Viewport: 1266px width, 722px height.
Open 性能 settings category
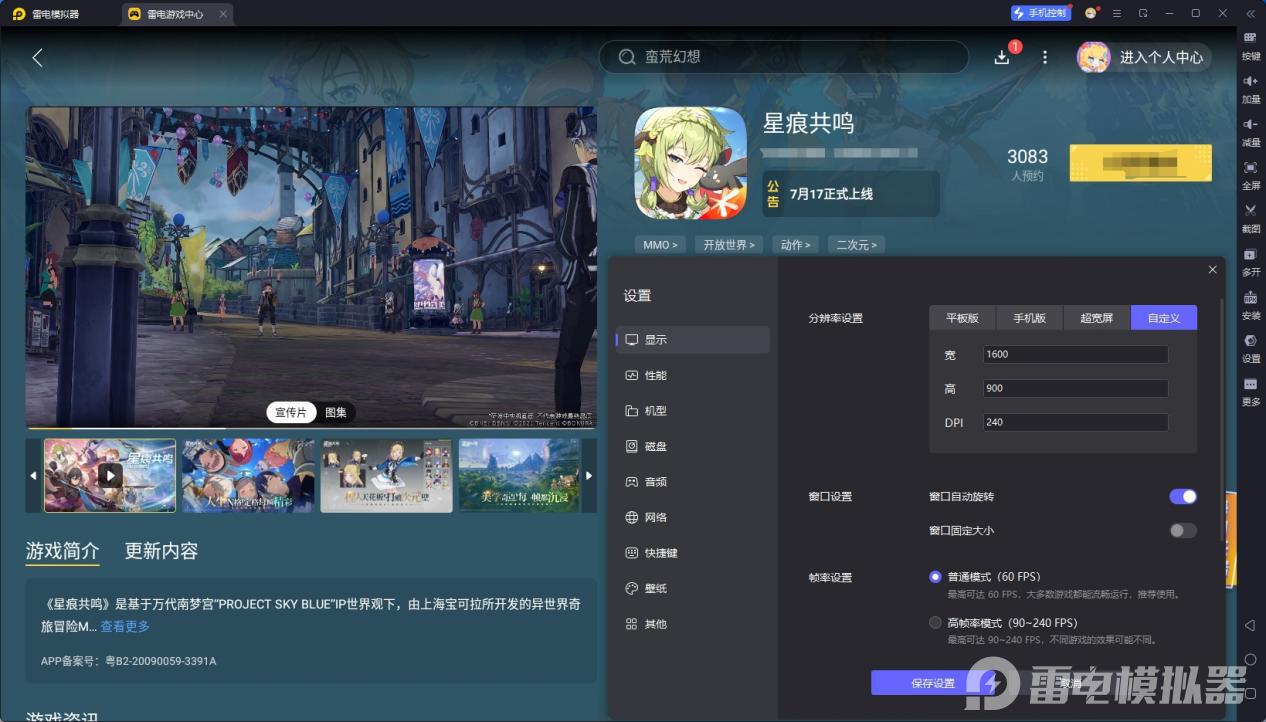pos(693,375)
